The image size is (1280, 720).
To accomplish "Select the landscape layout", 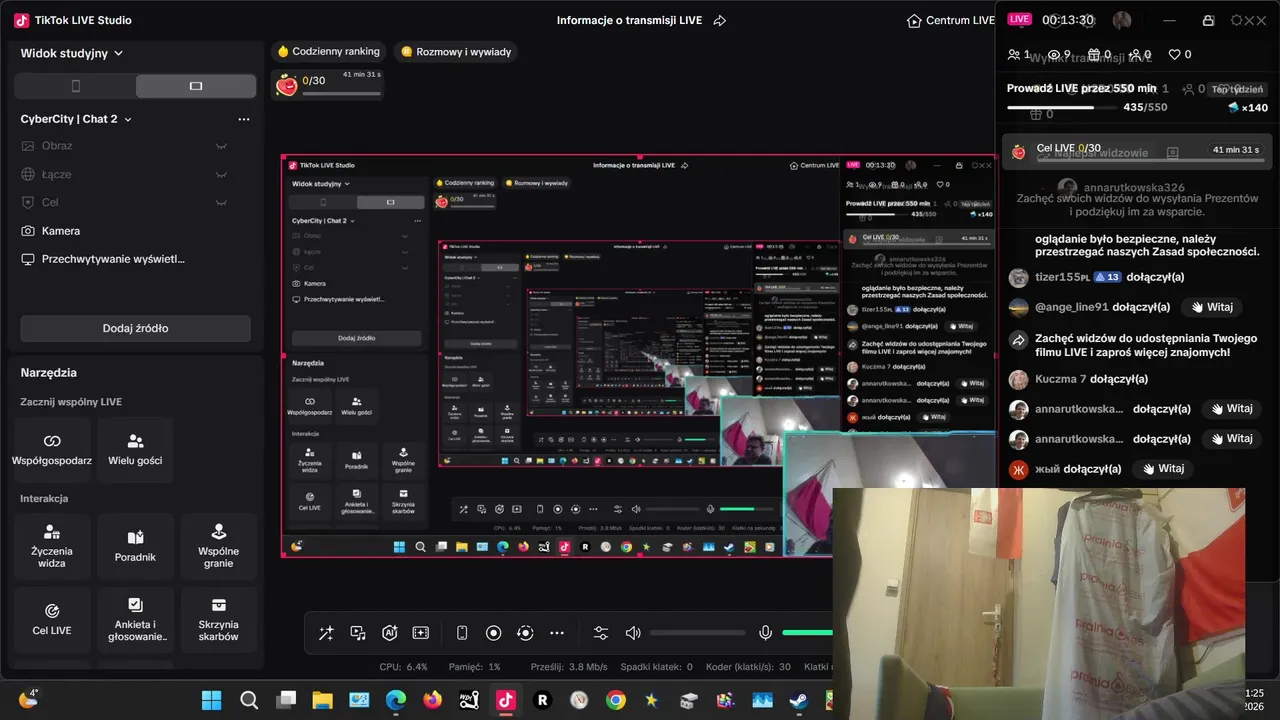I will click(x=196, y=86).
